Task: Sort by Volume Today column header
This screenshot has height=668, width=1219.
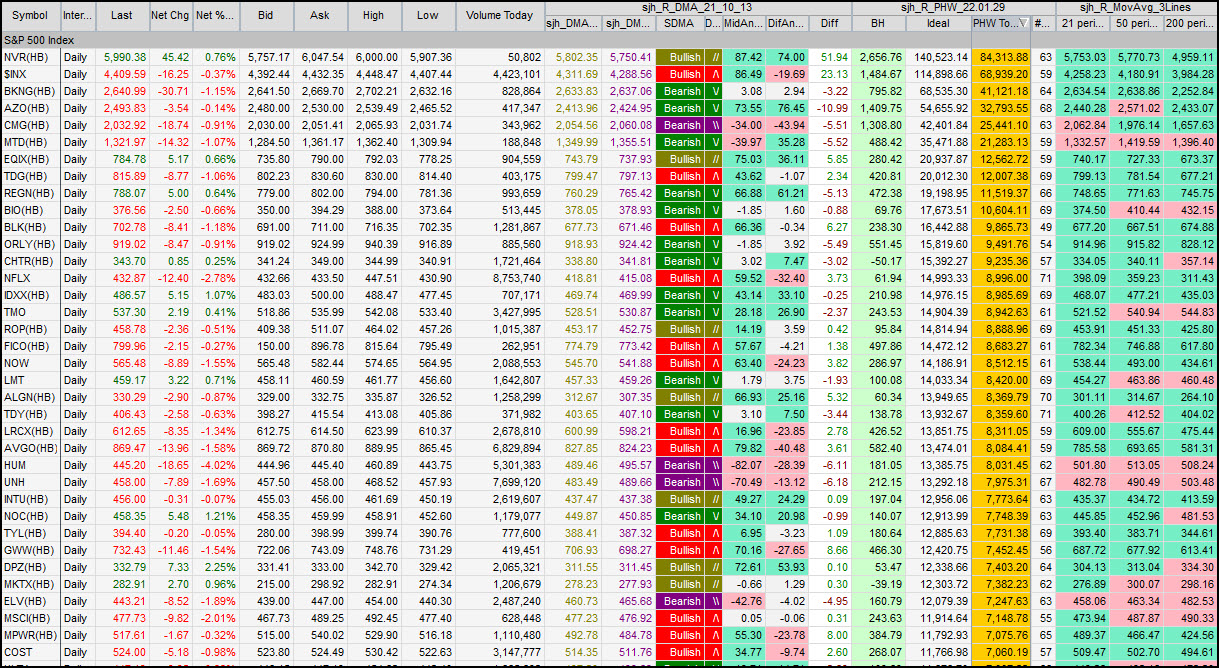Action: 500,15
